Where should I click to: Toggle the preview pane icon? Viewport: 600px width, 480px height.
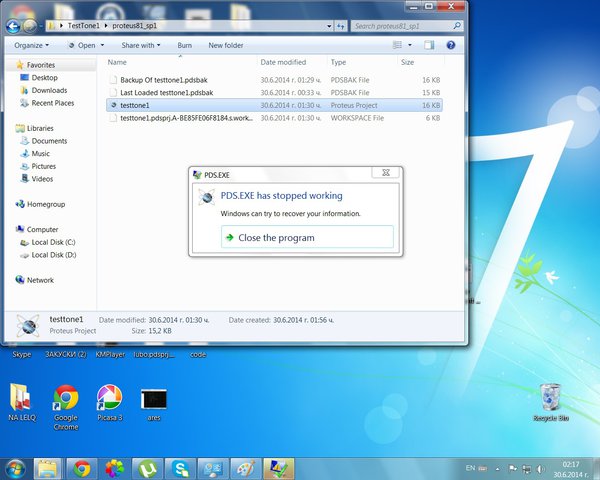point(429,45)
